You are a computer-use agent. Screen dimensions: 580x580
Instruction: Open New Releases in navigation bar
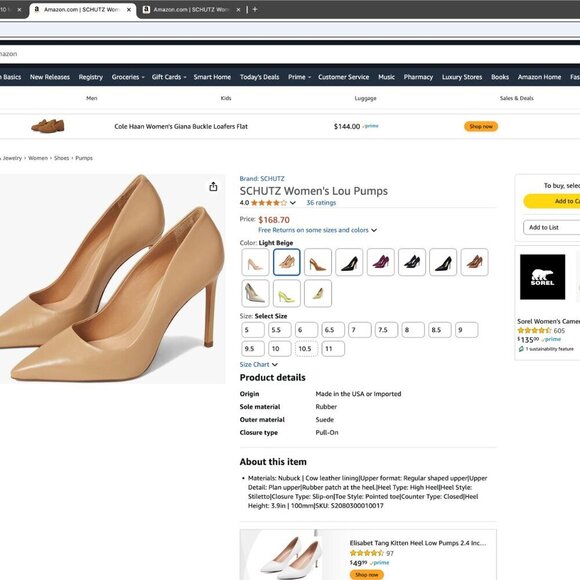pyautogui.click(x=50, y=77)
